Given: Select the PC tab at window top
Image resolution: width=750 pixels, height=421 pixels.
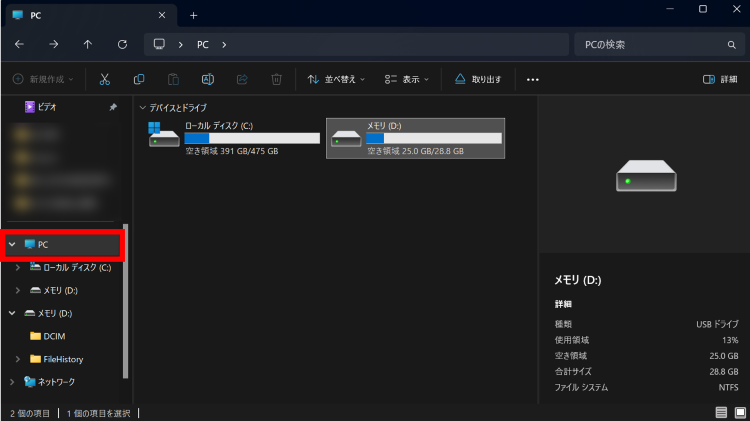Looking at the screenshot, I should coord(91,15).
